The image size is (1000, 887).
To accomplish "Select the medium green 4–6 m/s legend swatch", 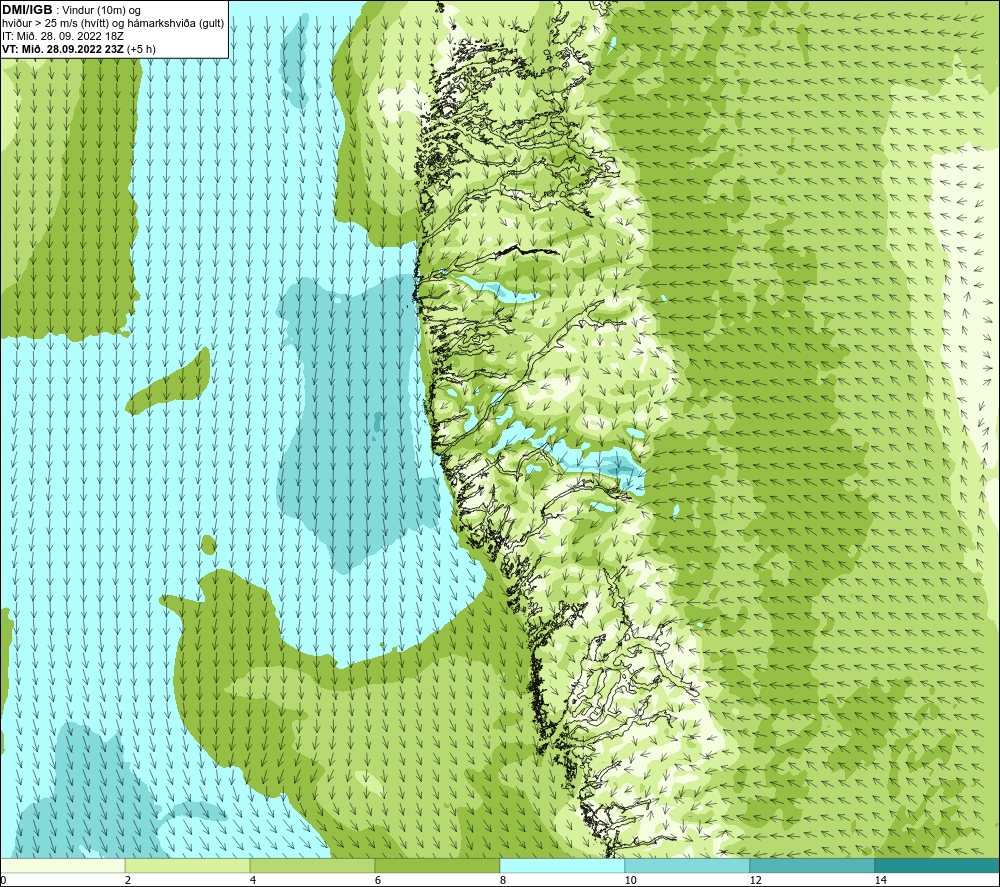I will (312, 865).
